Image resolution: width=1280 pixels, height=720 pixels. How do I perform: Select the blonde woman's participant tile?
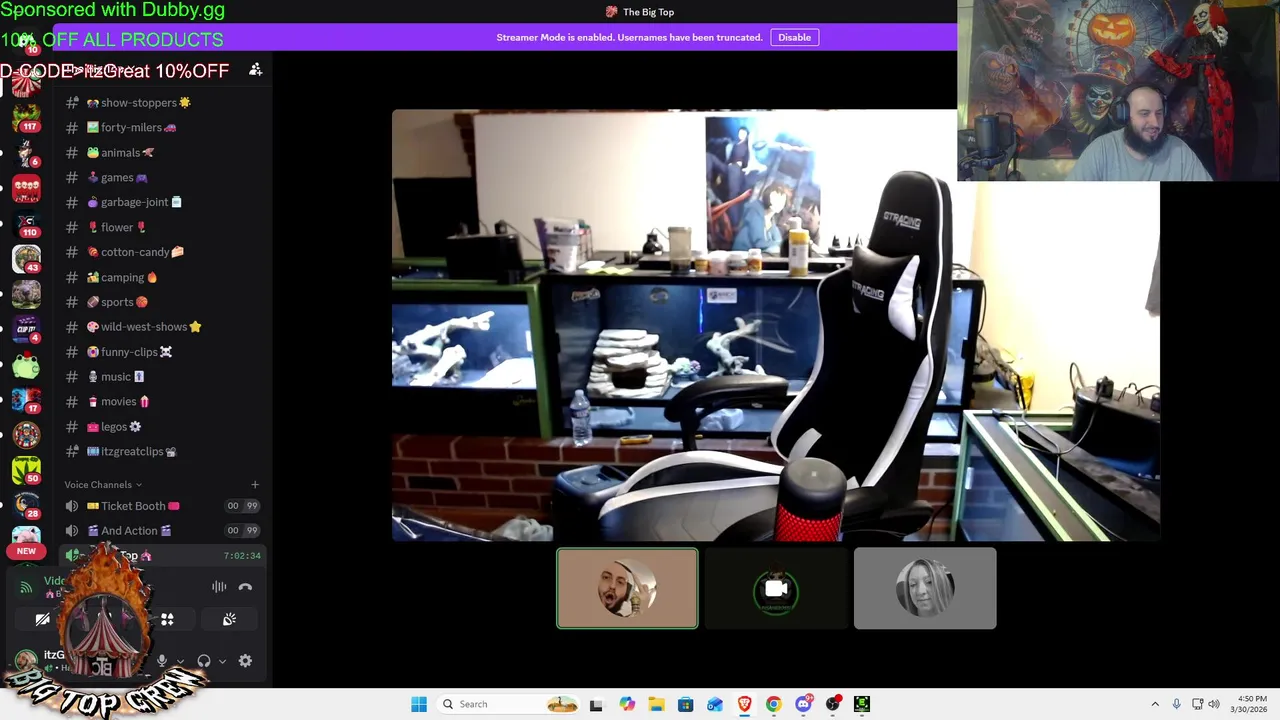point(925,588)
